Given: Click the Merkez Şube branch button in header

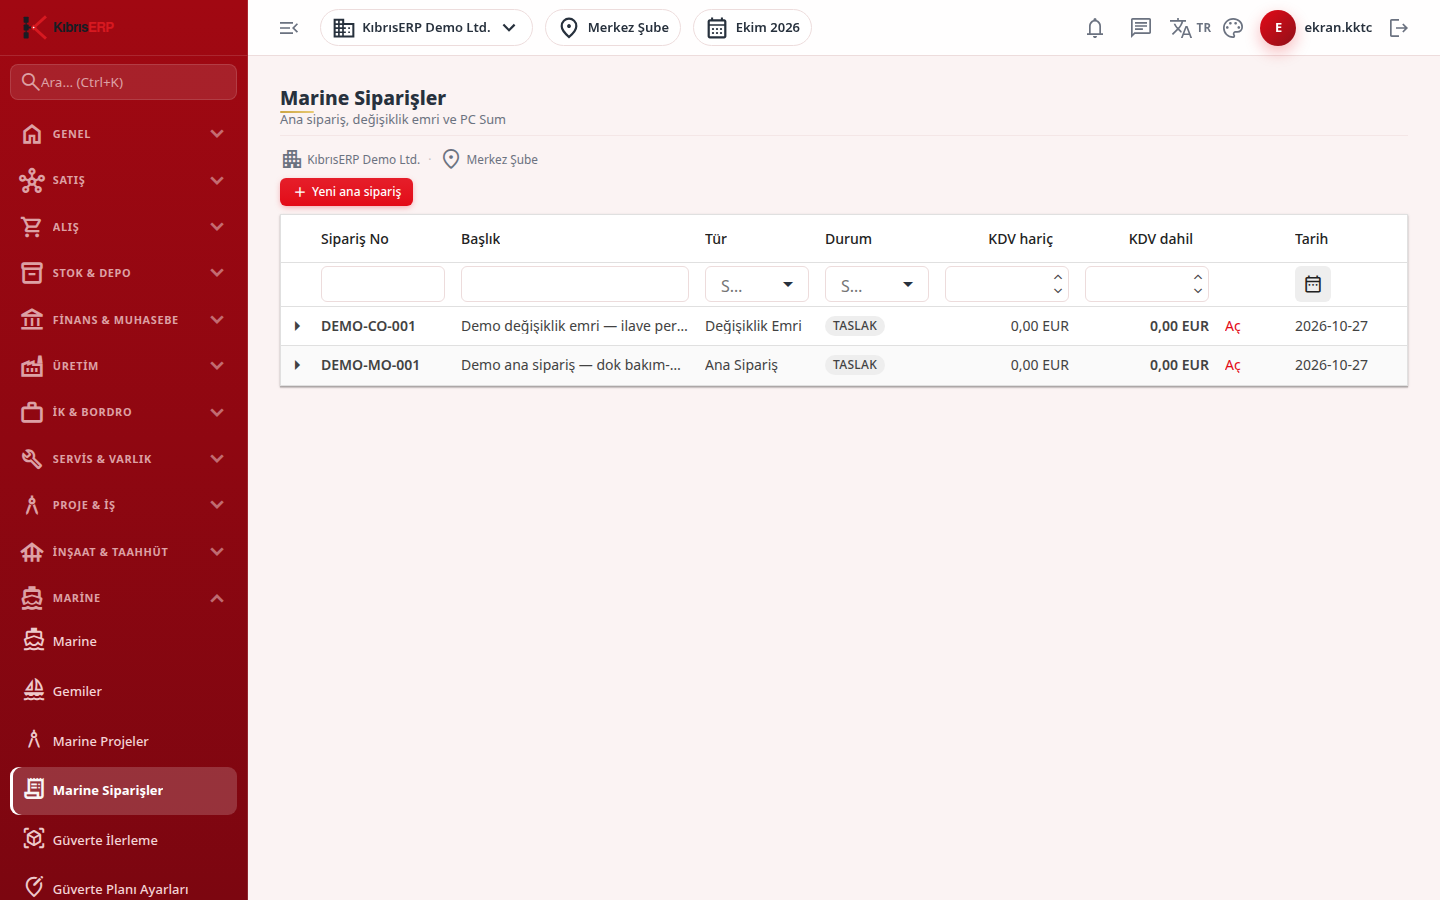Looking at the screenshot, I should pyautogui.click(x=613, y=28).
